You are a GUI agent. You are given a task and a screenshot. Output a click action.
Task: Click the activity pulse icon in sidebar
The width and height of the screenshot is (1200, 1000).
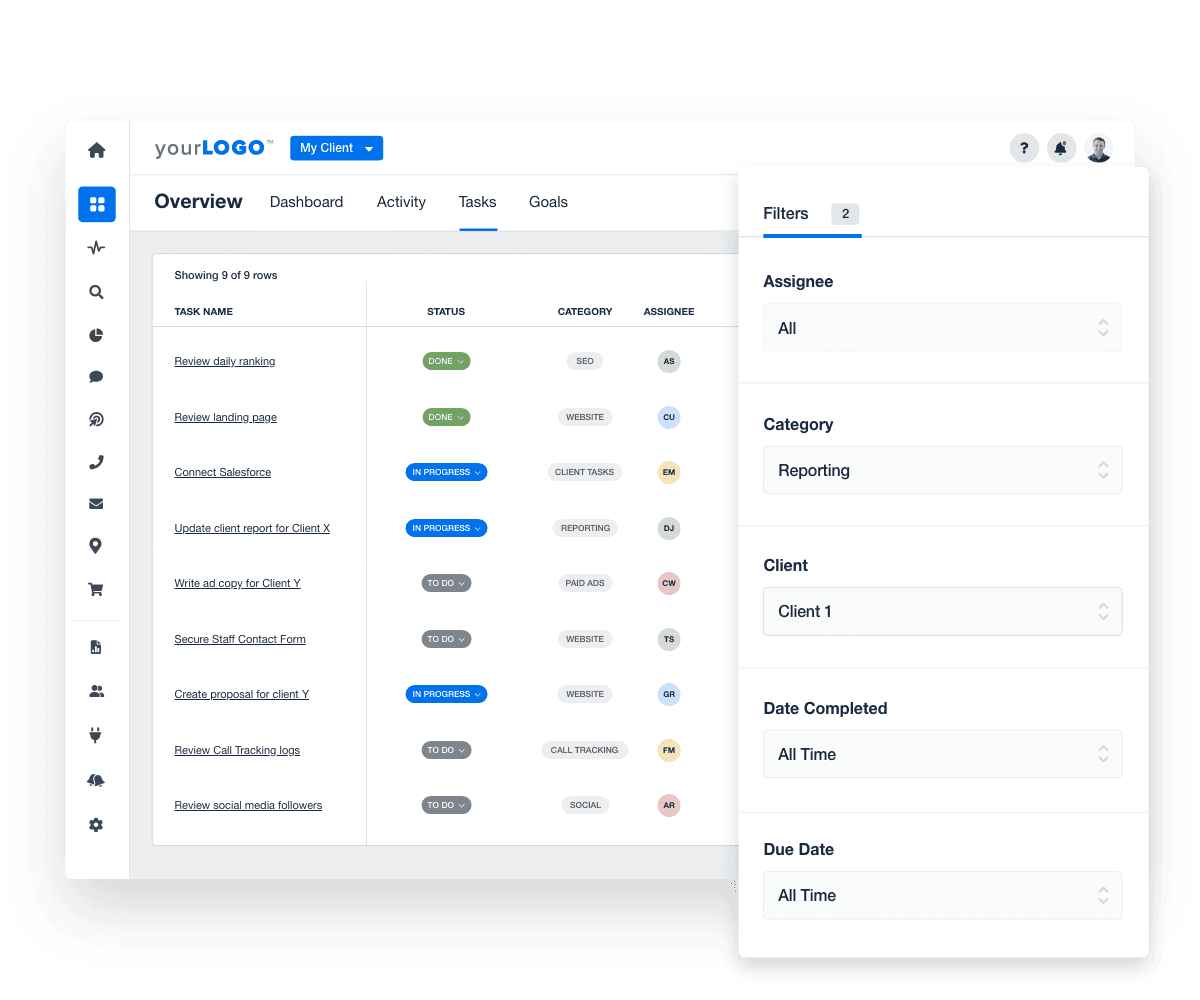[x=96, y=247]
